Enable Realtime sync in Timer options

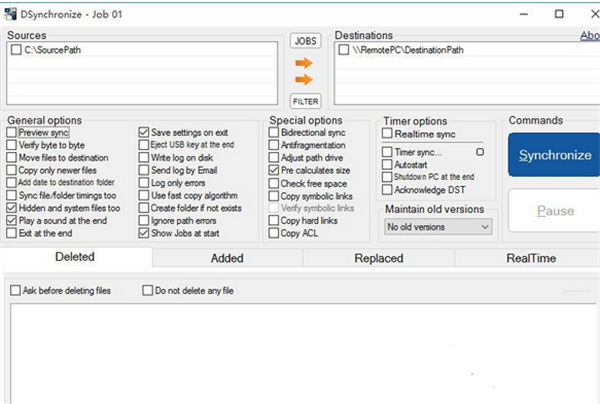point(388,133)
